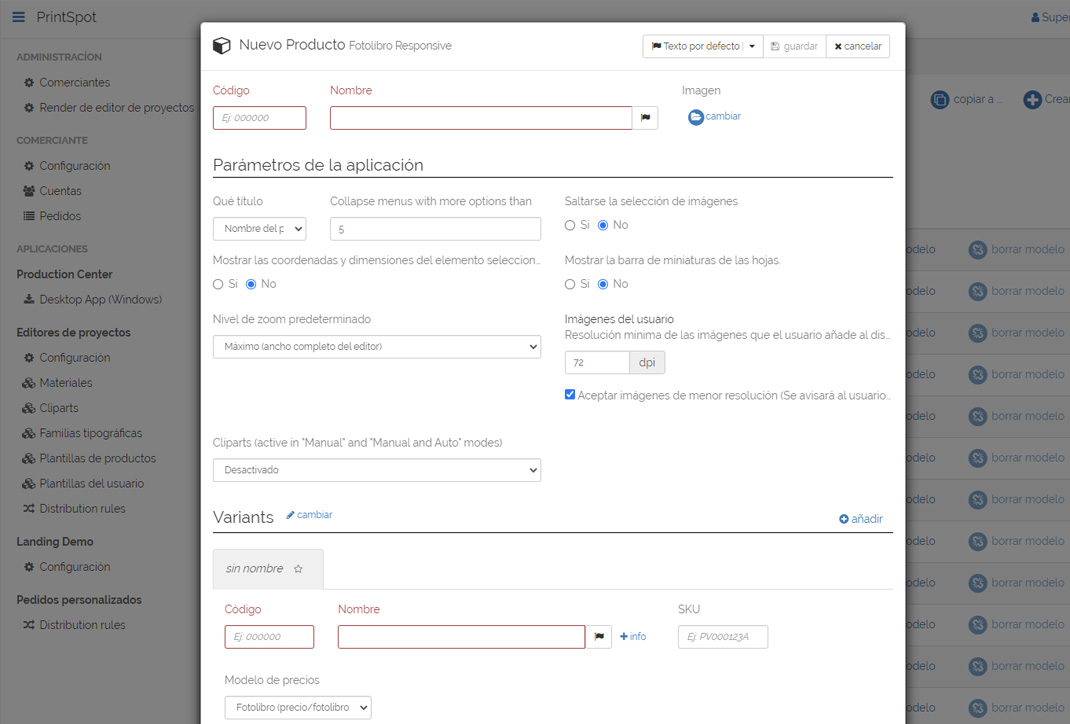Open the Modelo de precios dropdown
This screenshot has width=1070, height=724.
298,708
